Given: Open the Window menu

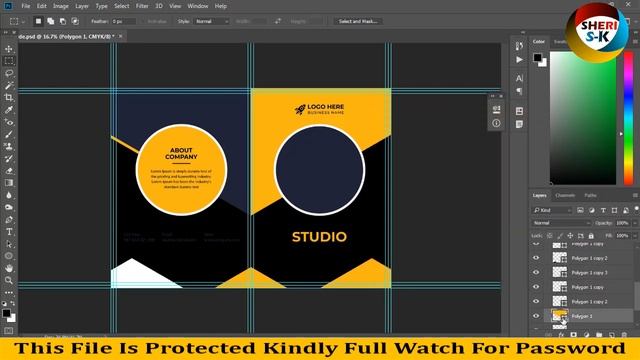Looking at the screenshot, I should click(x=198, y=6).
